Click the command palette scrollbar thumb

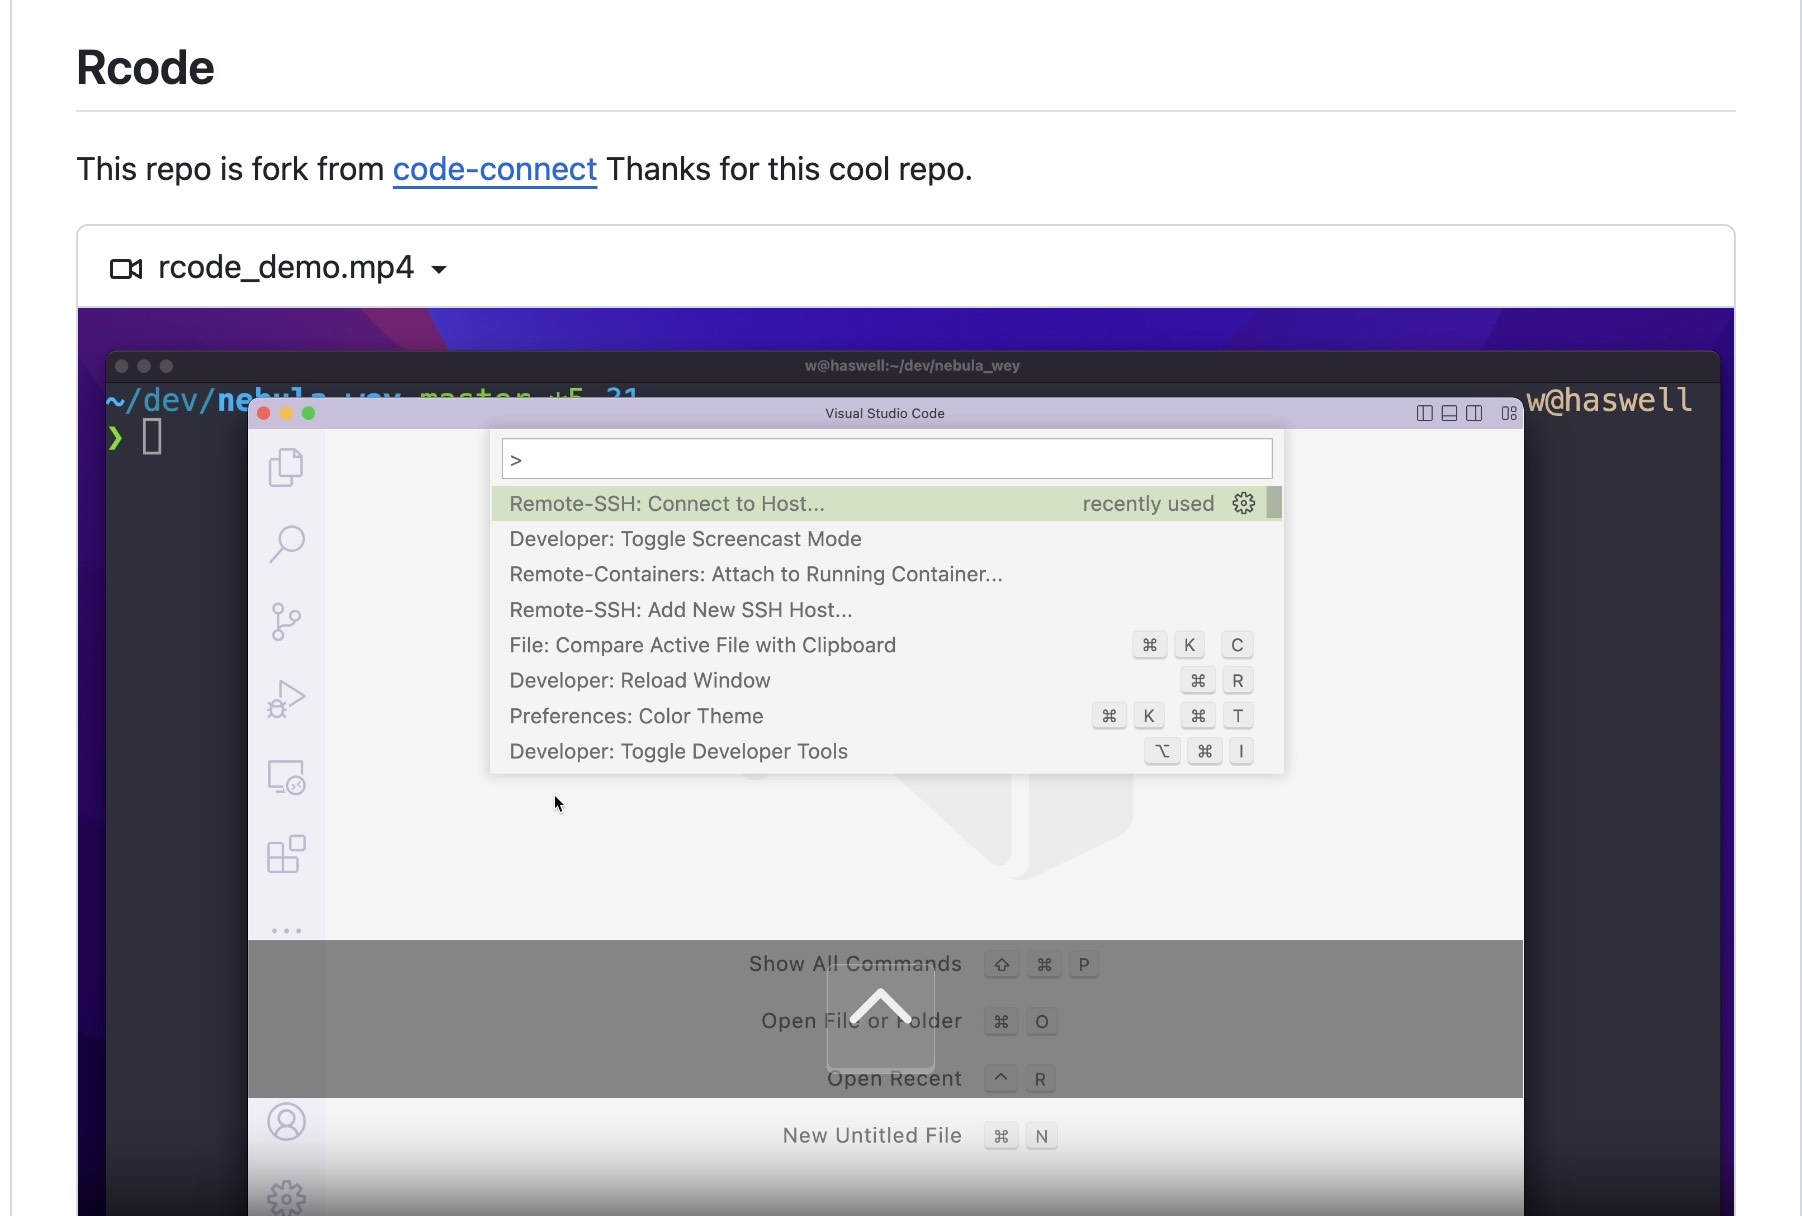[1274, 503]
